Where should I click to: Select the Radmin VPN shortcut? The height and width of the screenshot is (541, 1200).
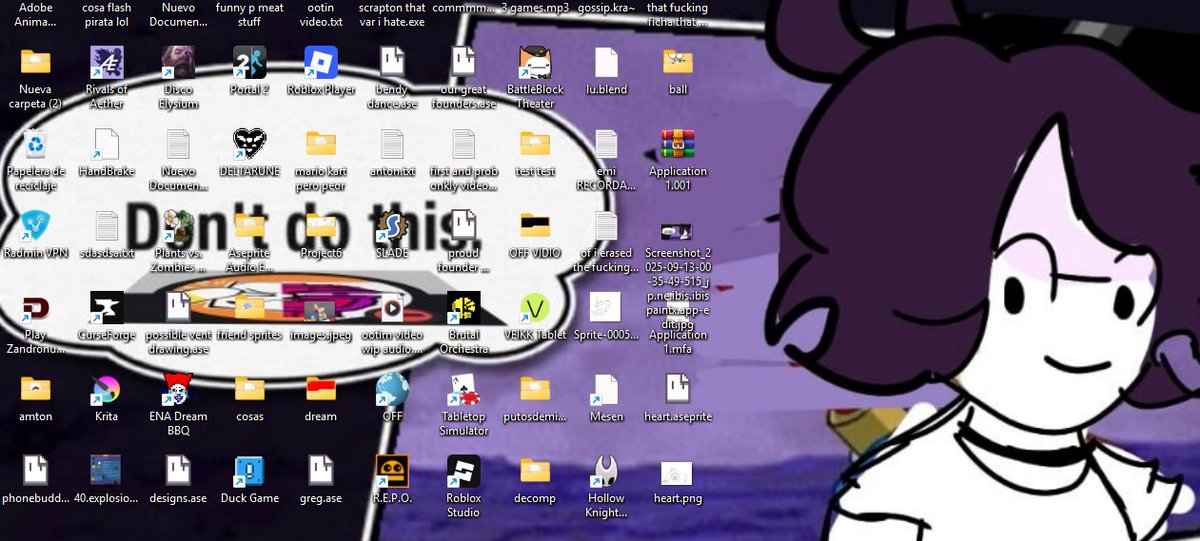click(x=35, y=226)
